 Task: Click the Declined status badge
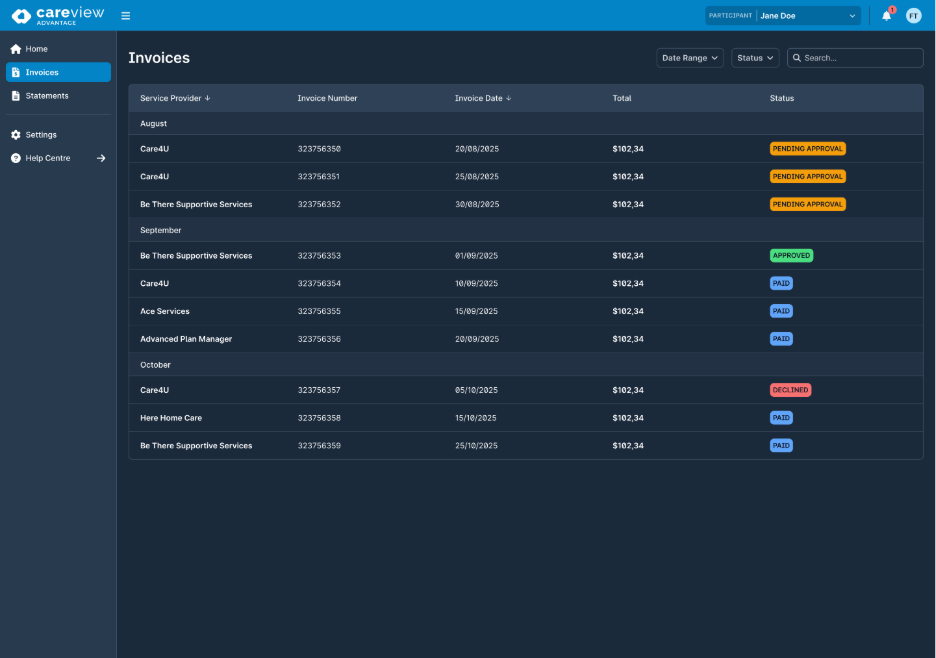(x=790, y=390)
